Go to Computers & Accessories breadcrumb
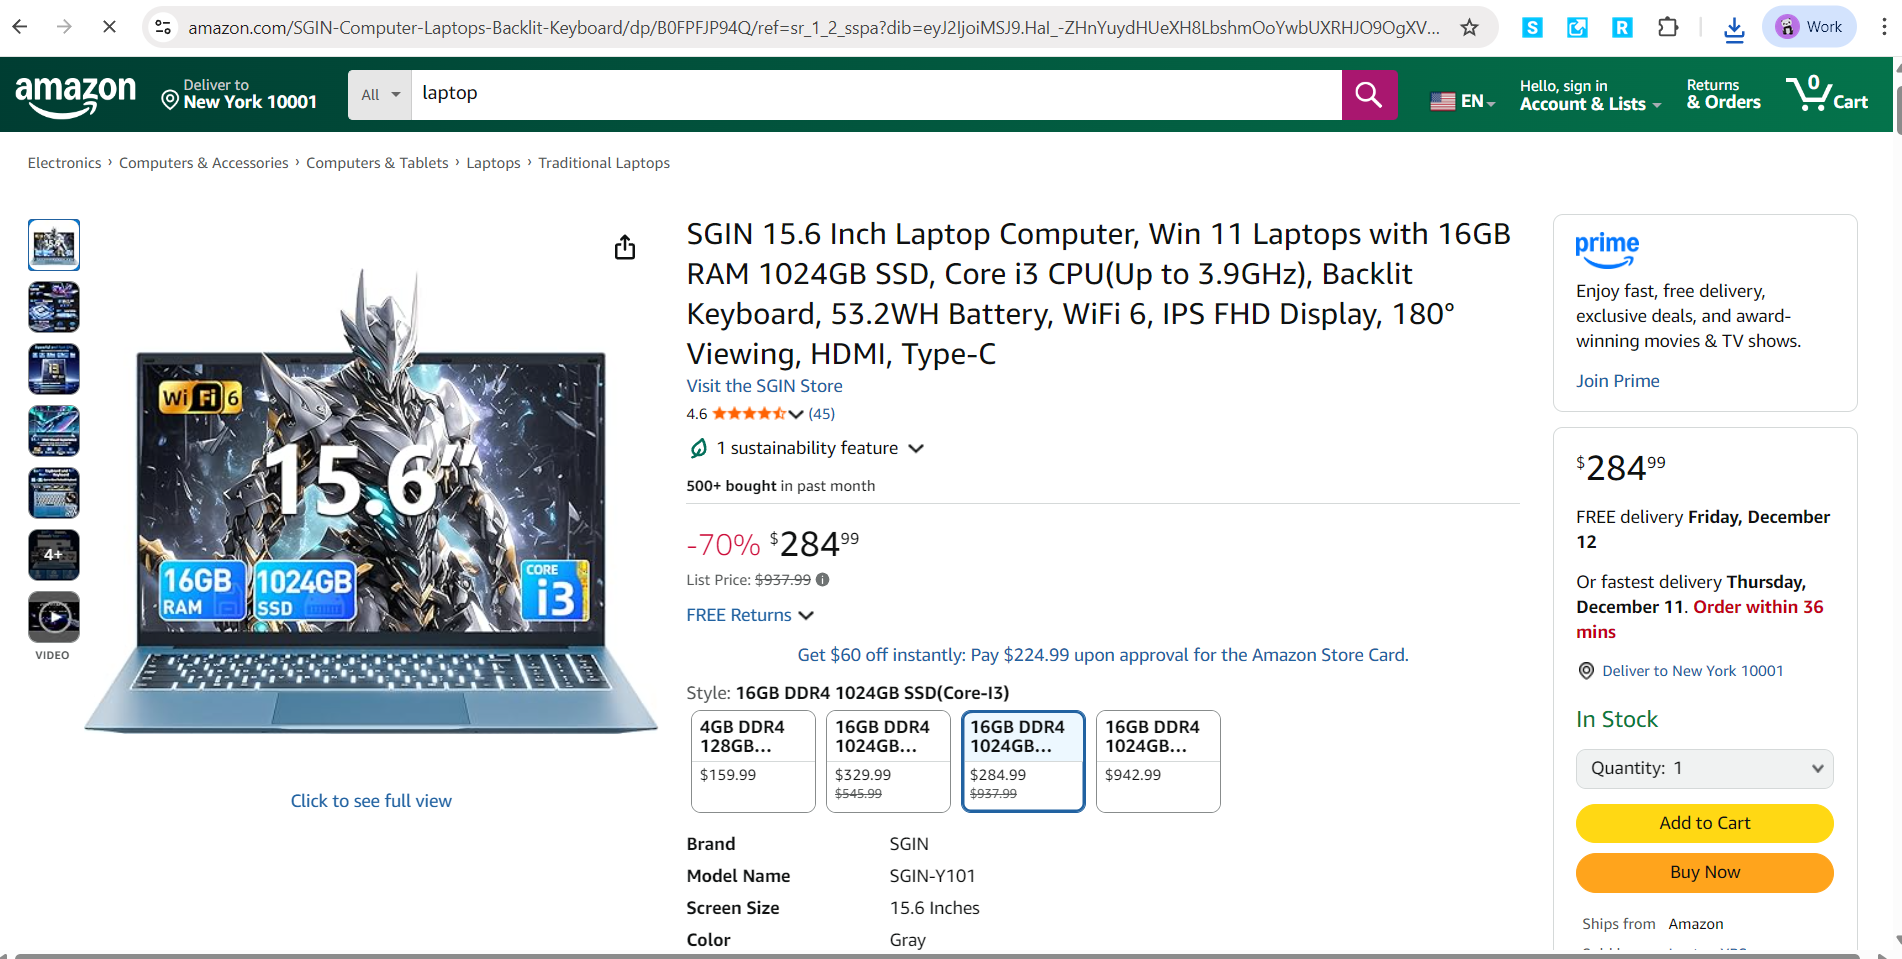 coord(203,163)
